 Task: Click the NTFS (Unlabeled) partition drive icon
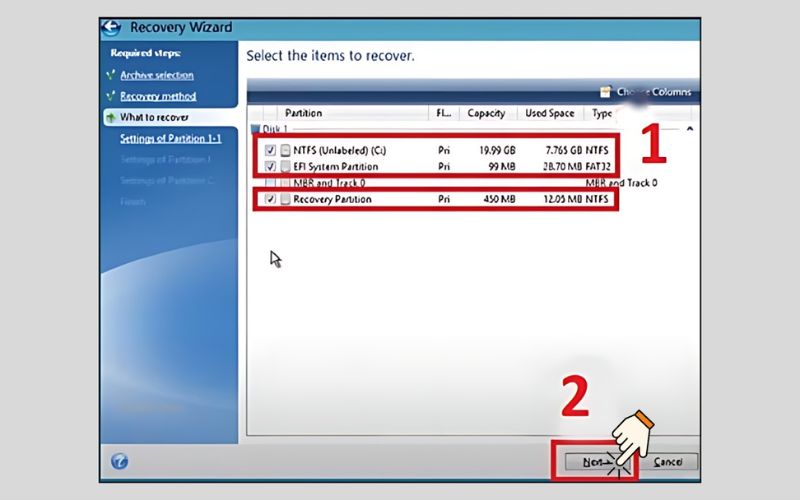(285, 150)
